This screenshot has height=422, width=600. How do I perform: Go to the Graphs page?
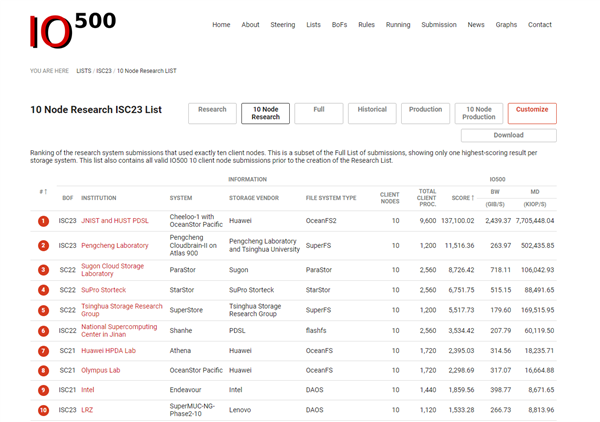click(506, 25)
